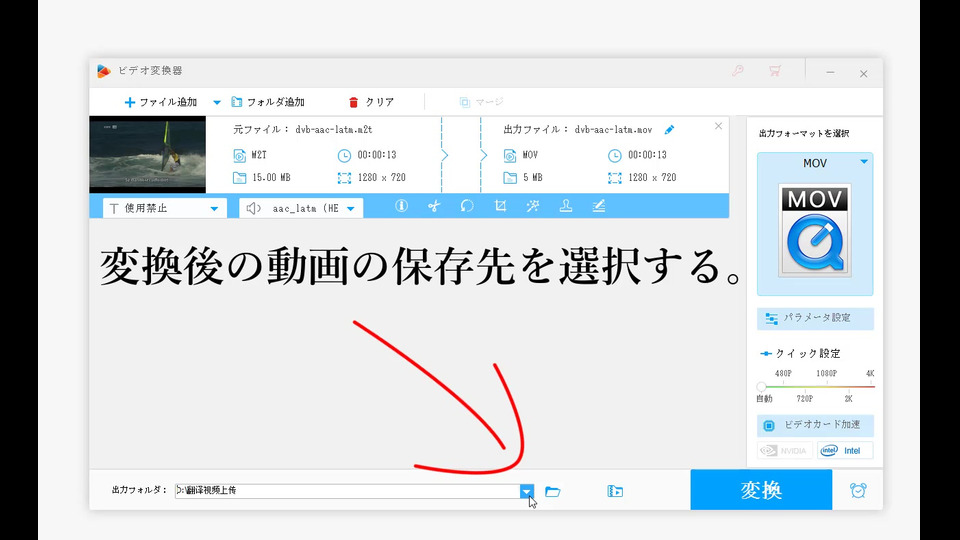Screen dimensions: 960x540
Task: Click the output 5 MB file size
Action: click(x=533, y=178)
